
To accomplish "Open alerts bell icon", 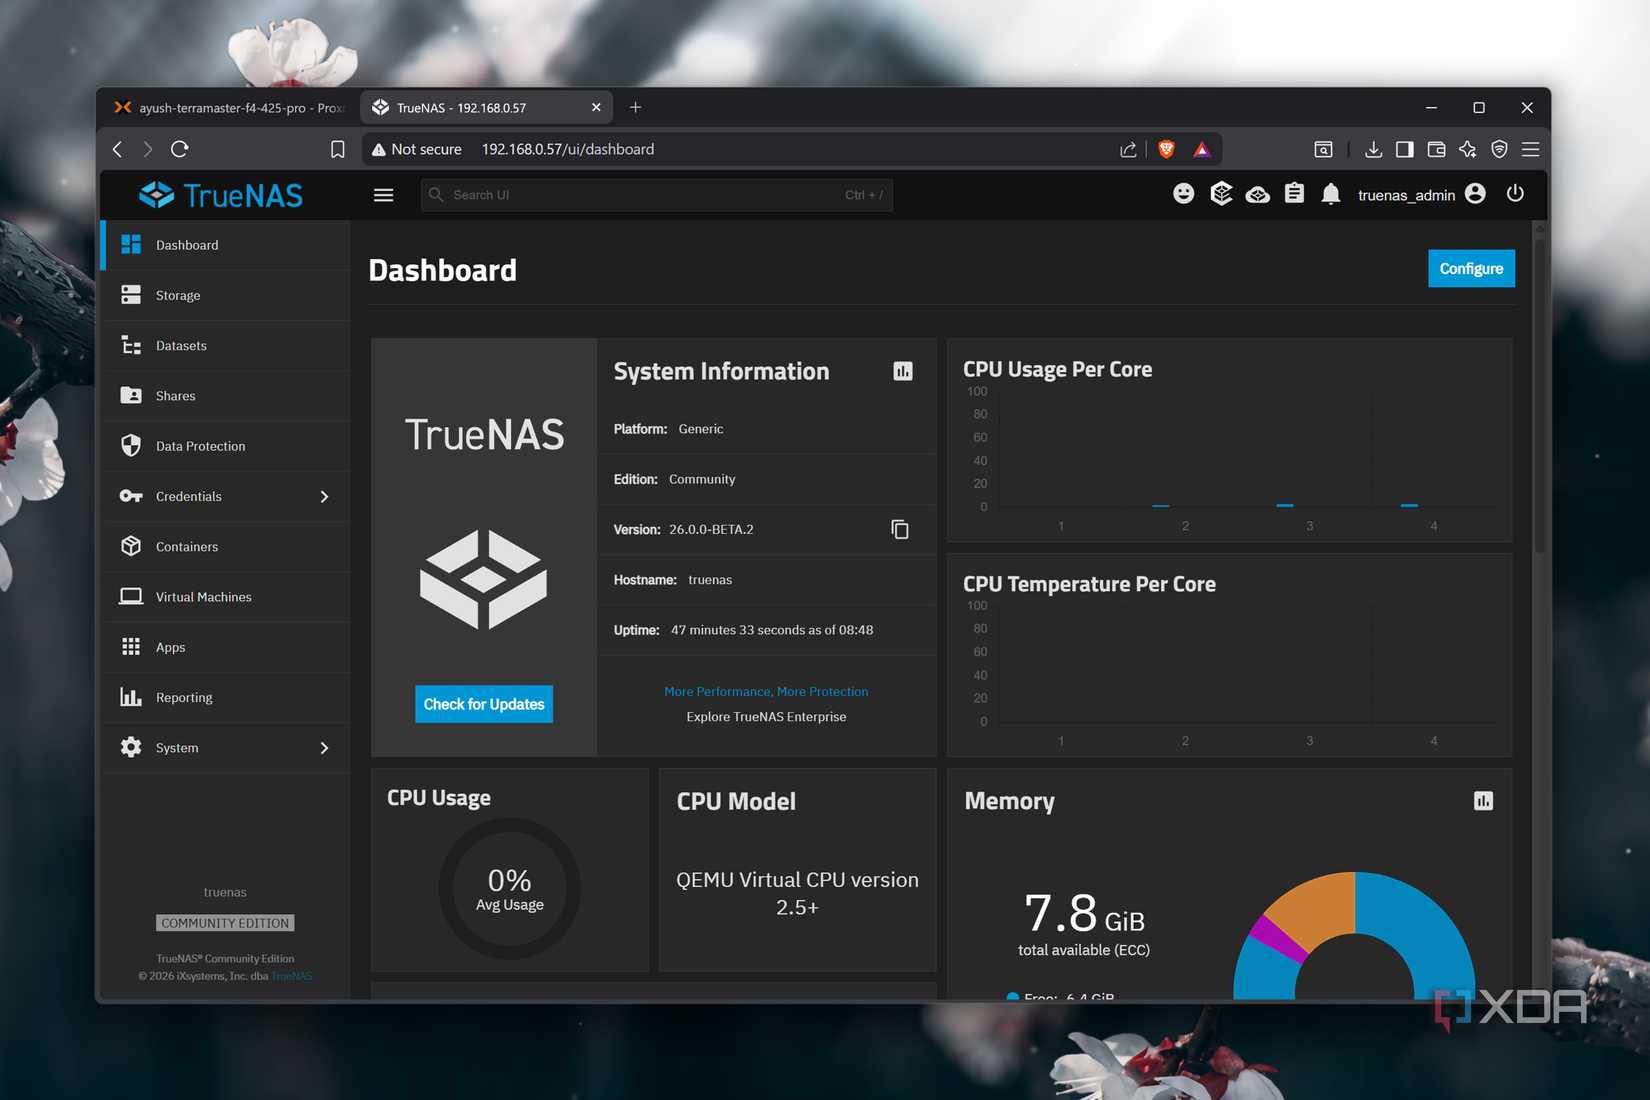I will 1331,194.
